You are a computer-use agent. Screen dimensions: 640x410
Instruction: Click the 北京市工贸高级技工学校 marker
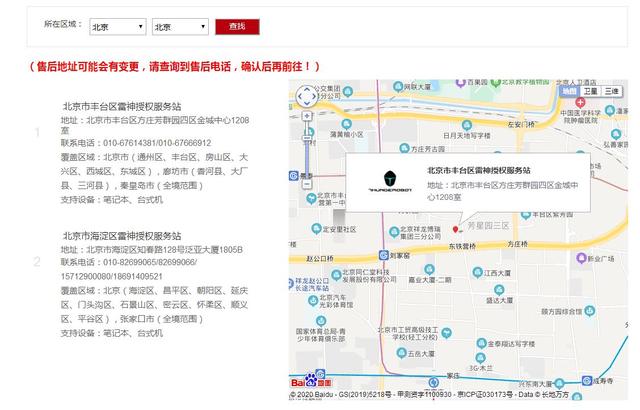(x=447, y=333)
